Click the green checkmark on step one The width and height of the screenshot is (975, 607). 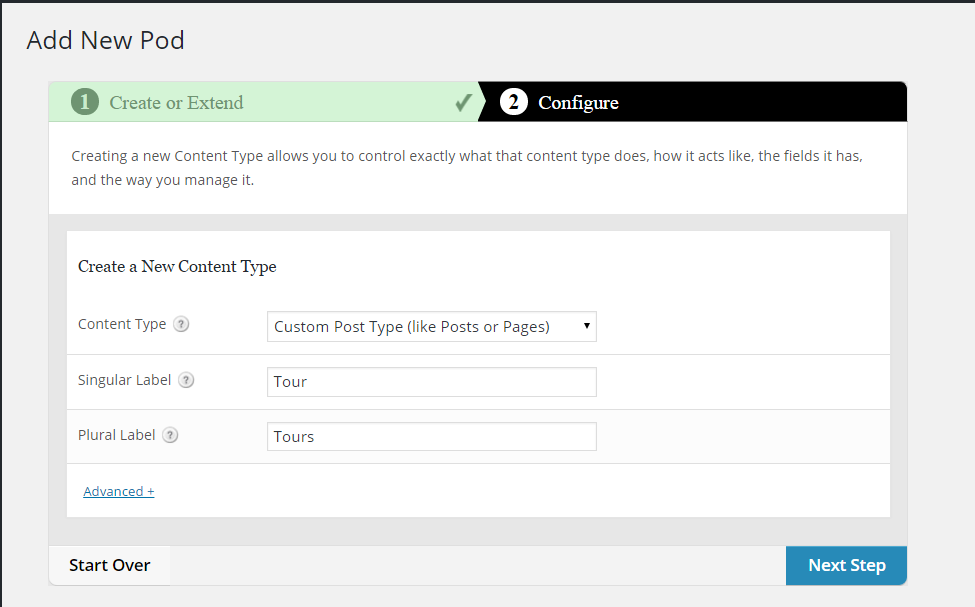[463, 102]
